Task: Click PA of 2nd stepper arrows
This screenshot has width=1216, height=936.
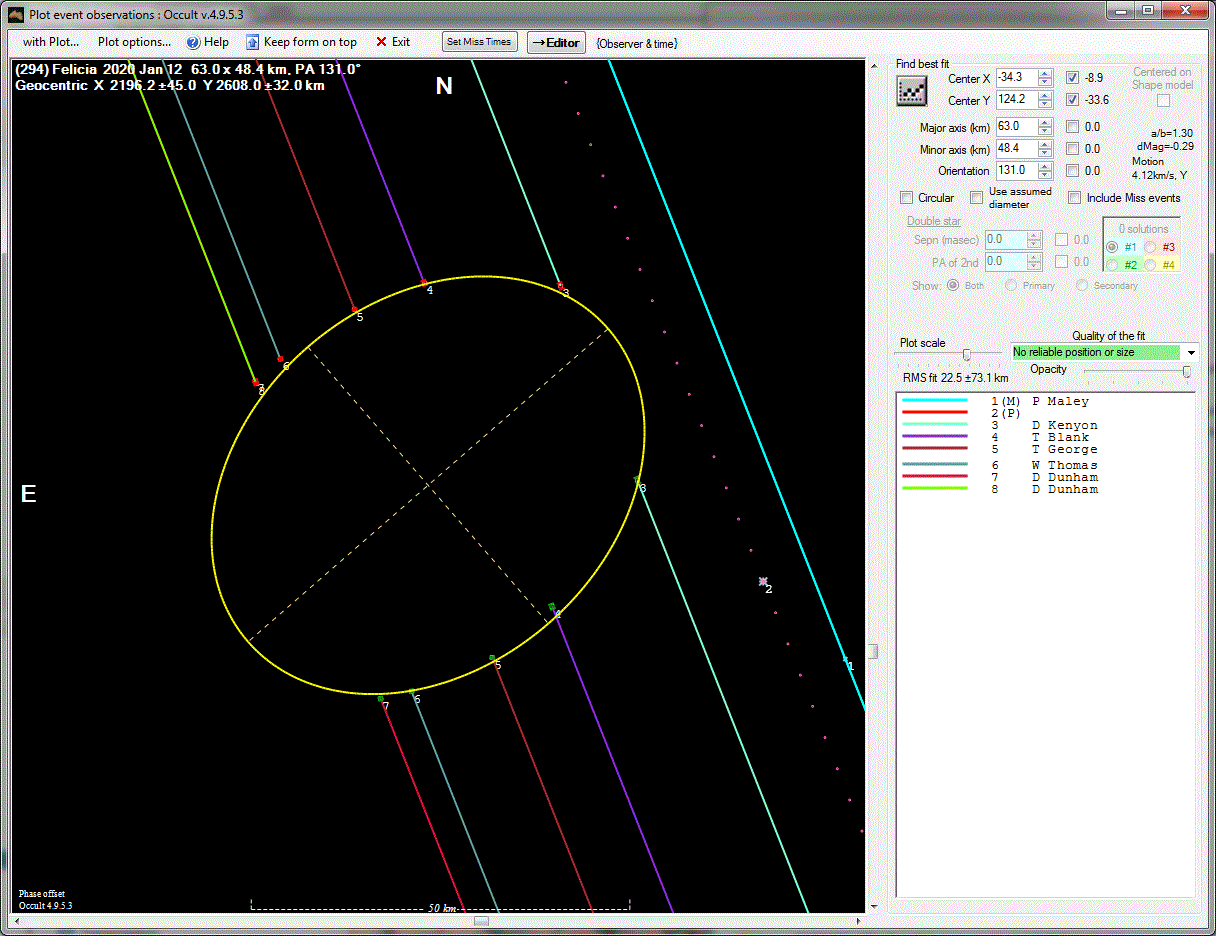Action: coord(1036,262)
